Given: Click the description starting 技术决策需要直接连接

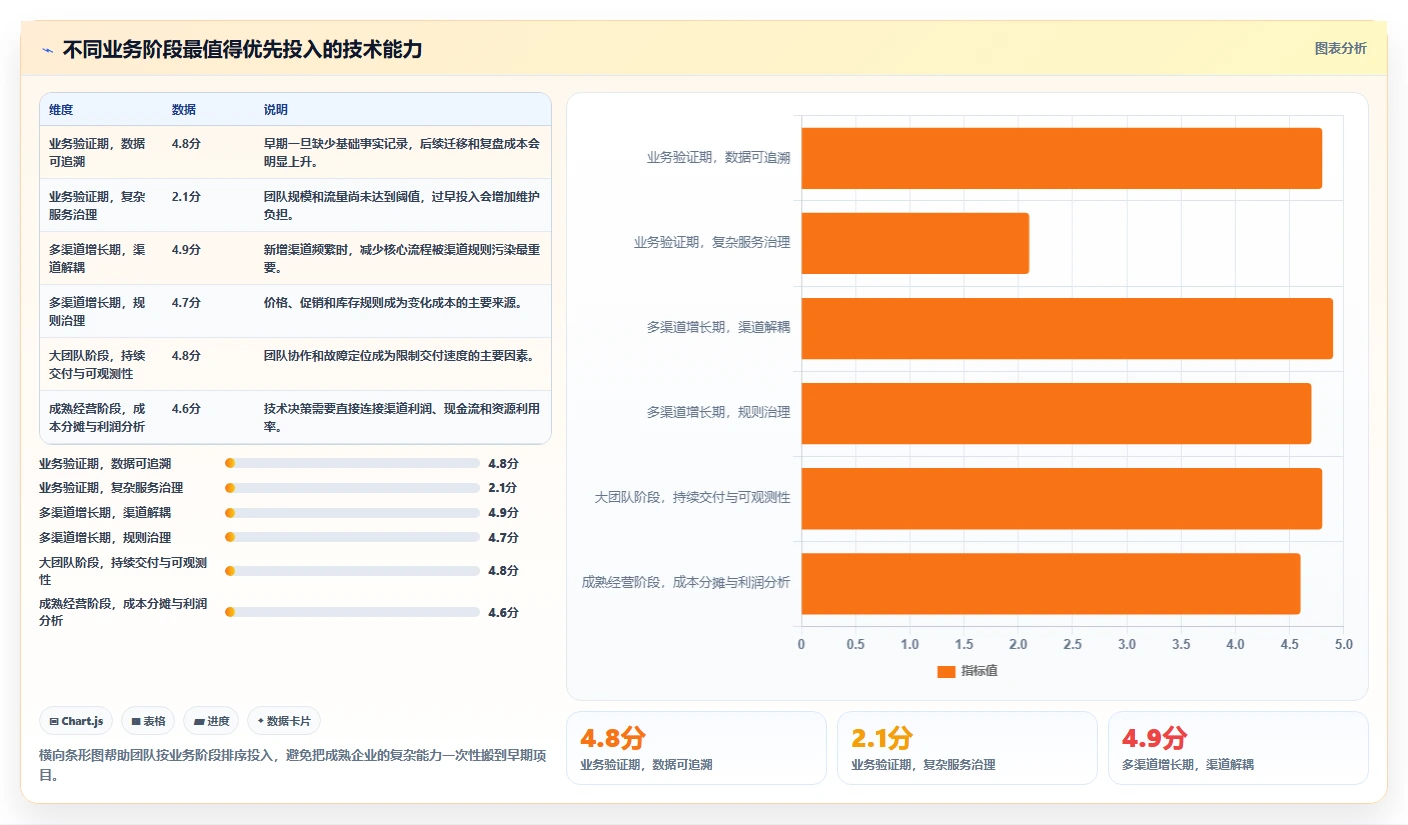Looking at the screenshot, I should tap(402, 417).
